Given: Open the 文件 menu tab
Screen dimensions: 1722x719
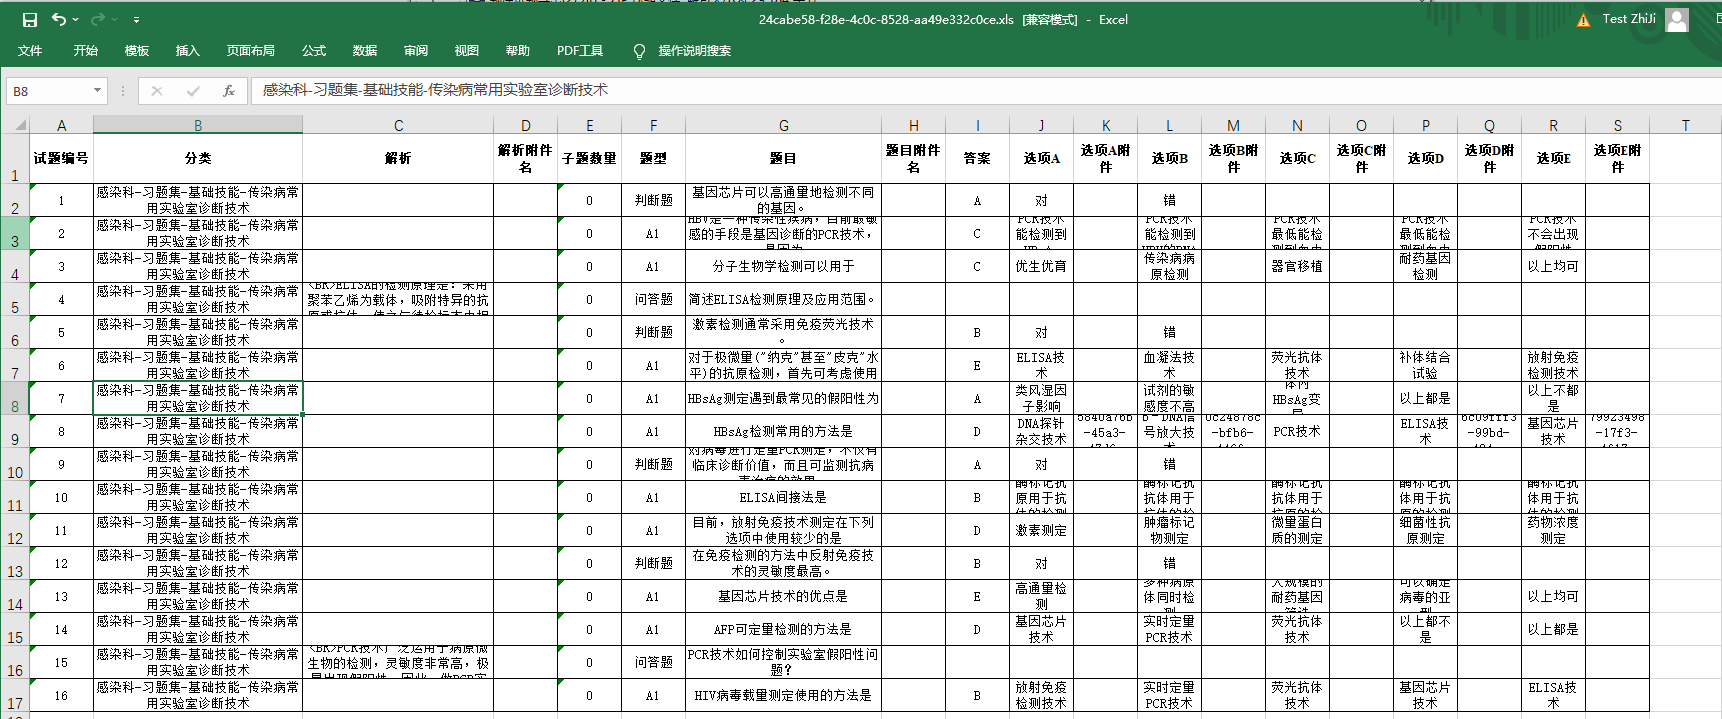Looking at the screenshot, I should click(x=30, y=51).
